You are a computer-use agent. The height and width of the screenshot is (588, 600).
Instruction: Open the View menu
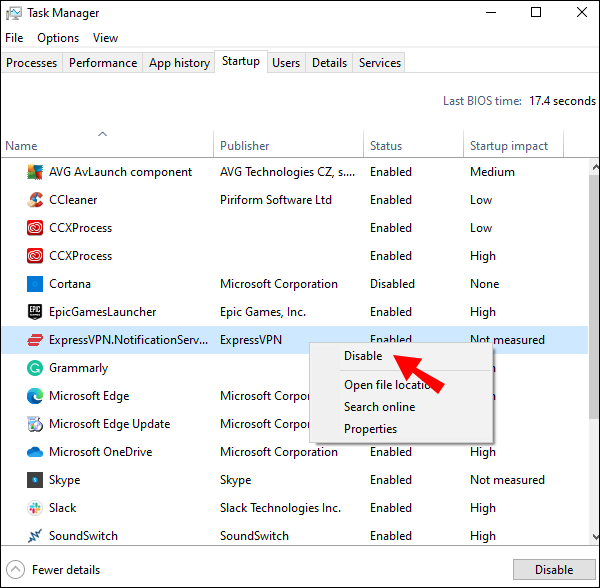(105, 38)
